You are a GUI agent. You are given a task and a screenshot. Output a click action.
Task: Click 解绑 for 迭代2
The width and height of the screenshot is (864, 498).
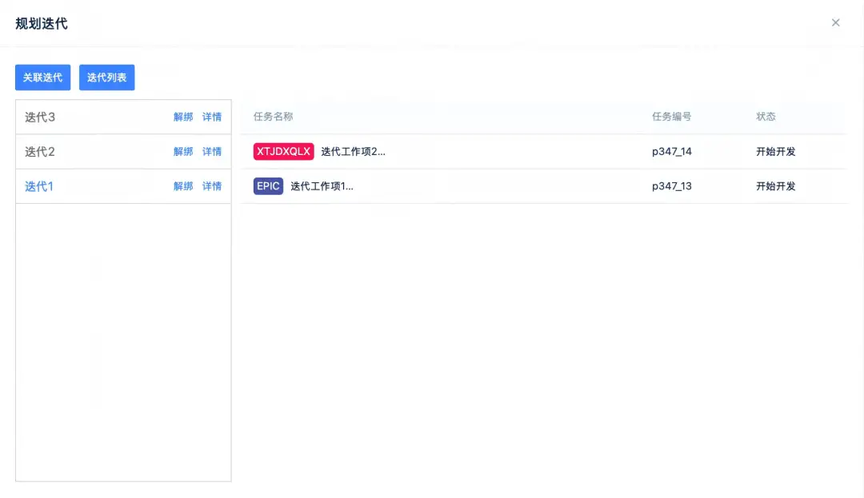183,151
